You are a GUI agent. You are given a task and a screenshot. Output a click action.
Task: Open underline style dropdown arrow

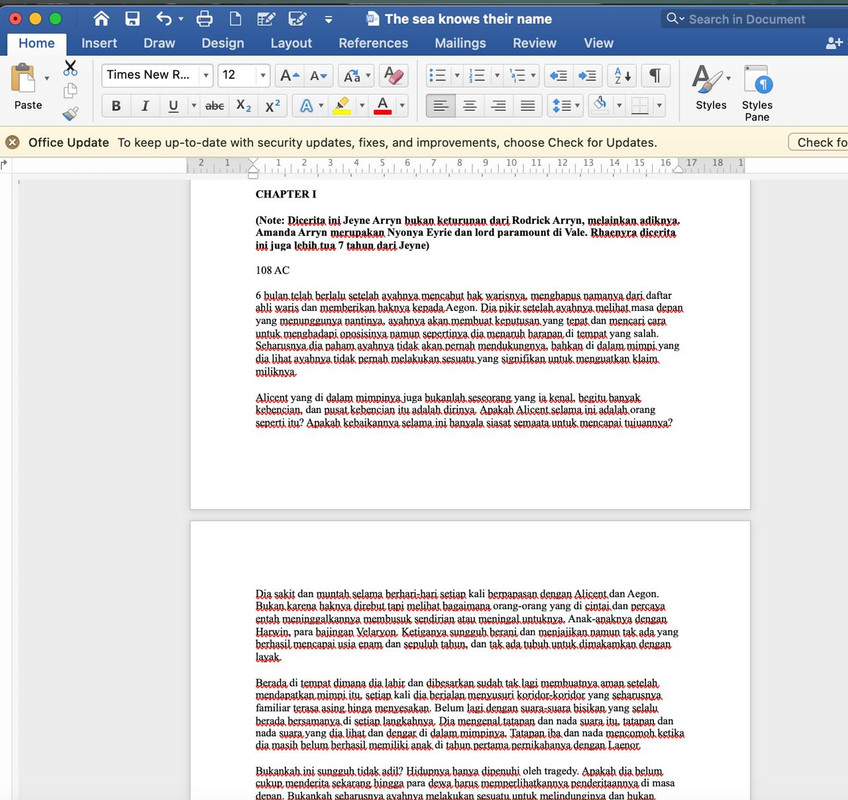[x=194, y=106]
